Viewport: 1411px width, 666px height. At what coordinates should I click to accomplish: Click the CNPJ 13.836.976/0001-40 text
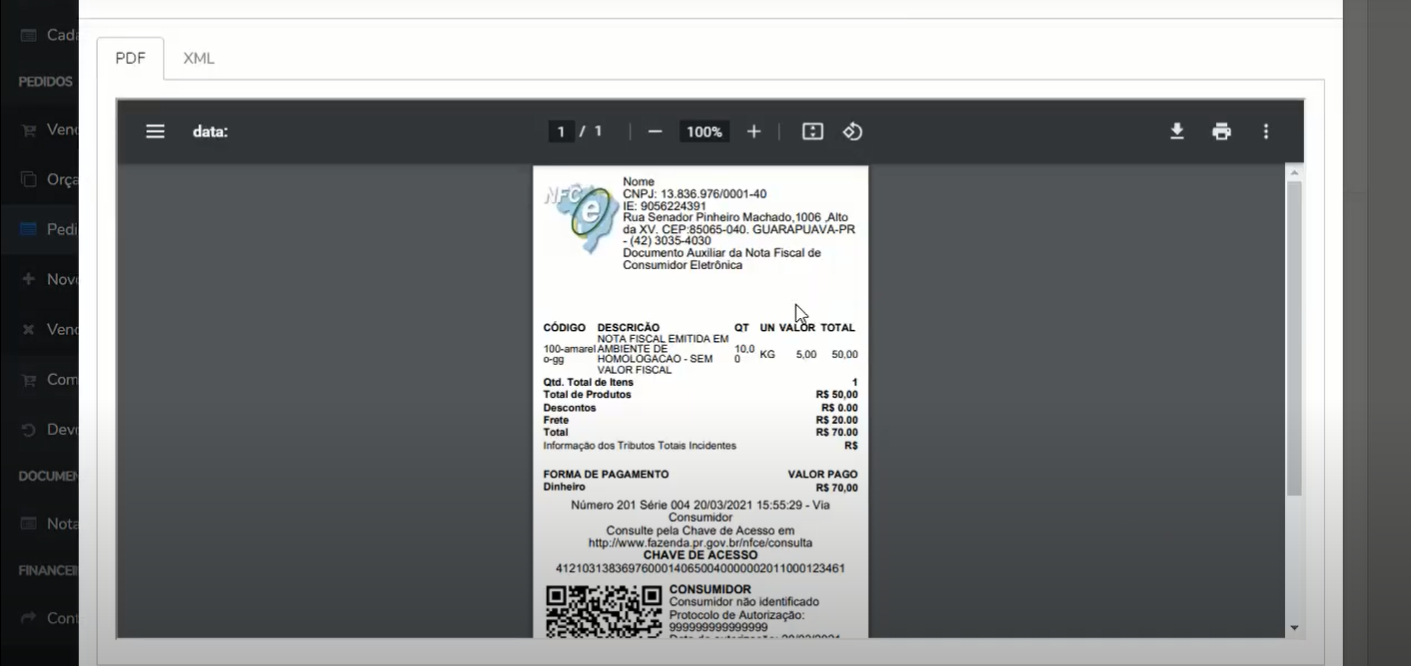pyautogui.click(x=695, y=194)
